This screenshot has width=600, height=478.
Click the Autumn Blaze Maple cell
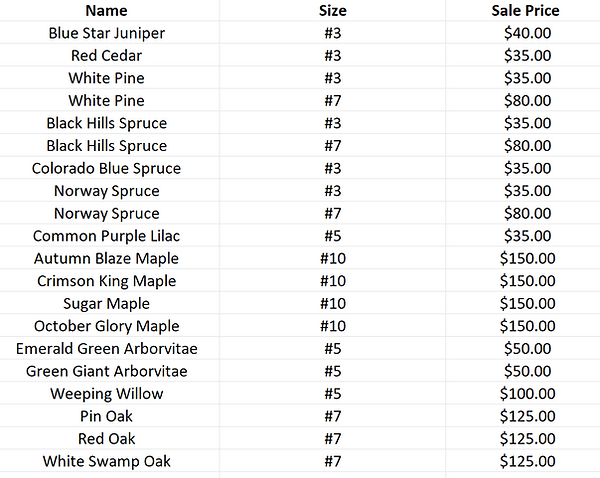[x=106, y=258]
